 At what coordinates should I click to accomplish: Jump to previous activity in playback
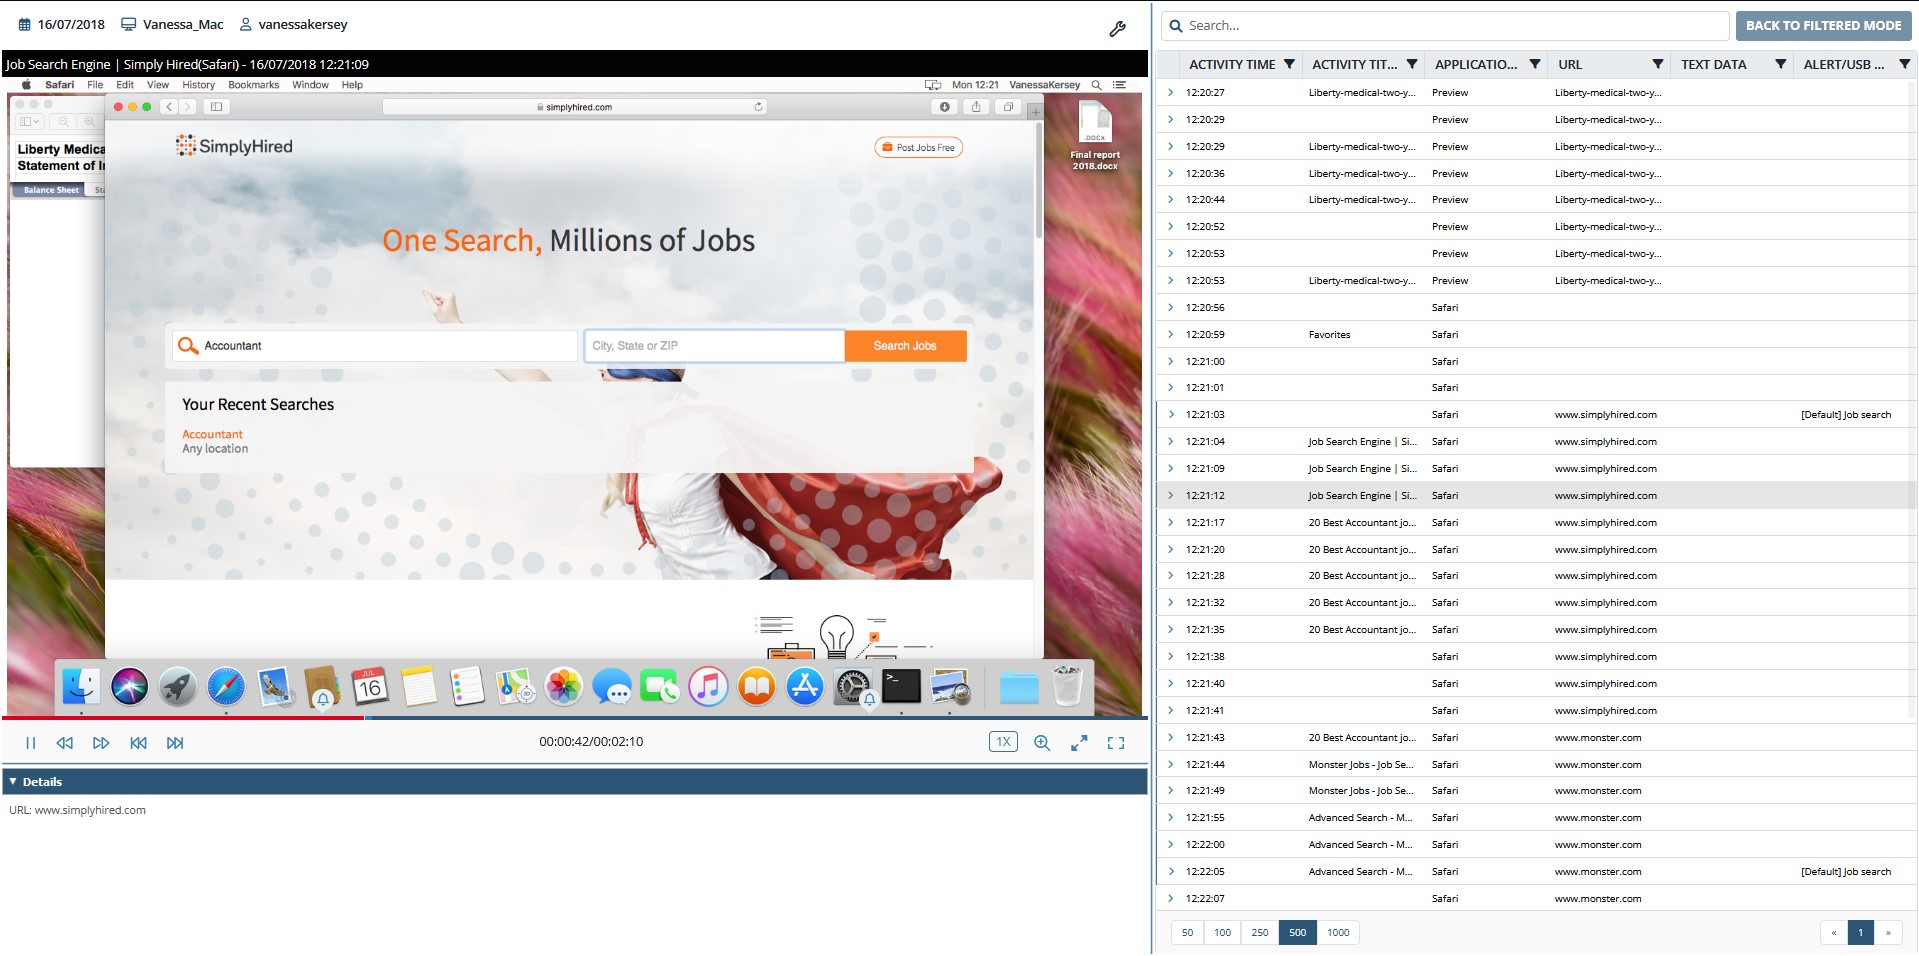(x=138, y=743)
